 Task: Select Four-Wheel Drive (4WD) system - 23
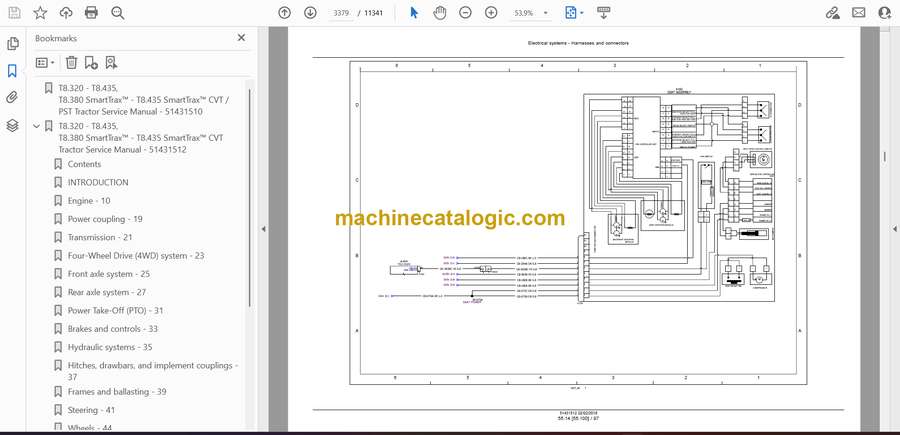tap(136, 256)
